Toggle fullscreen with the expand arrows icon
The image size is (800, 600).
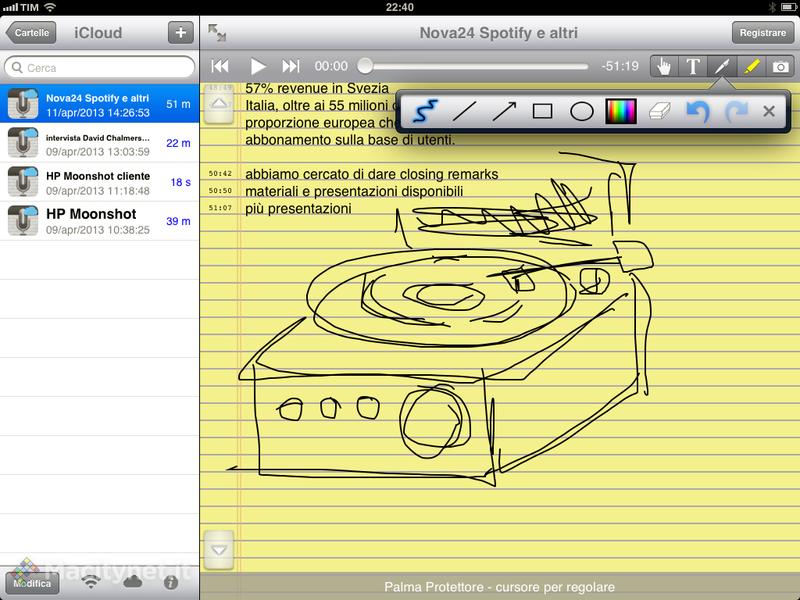point(217,33)
